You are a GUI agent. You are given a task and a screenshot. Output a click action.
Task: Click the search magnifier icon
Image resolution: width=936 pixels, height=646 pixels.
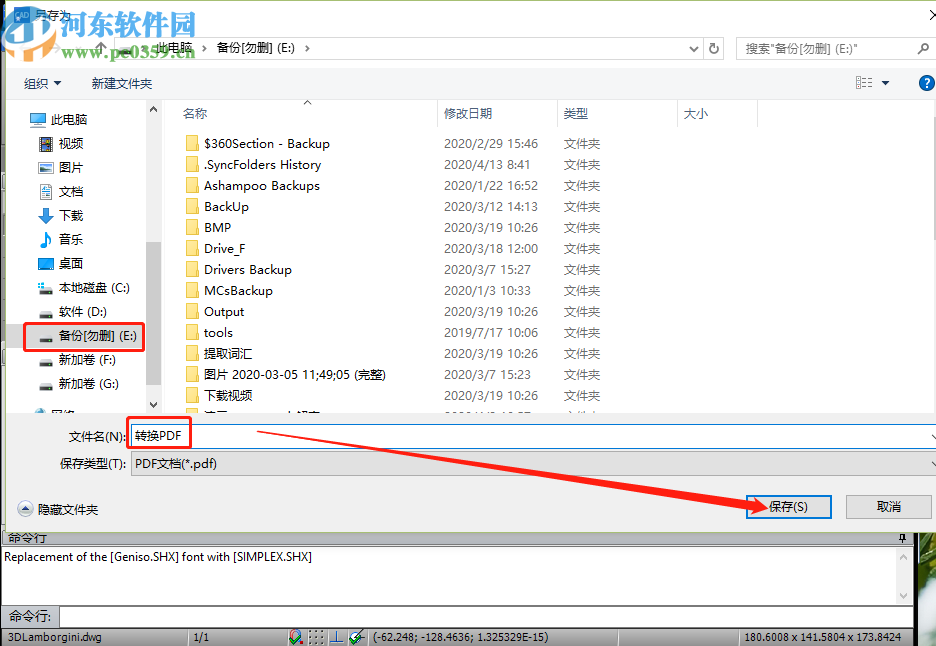[x=923, y=48]
